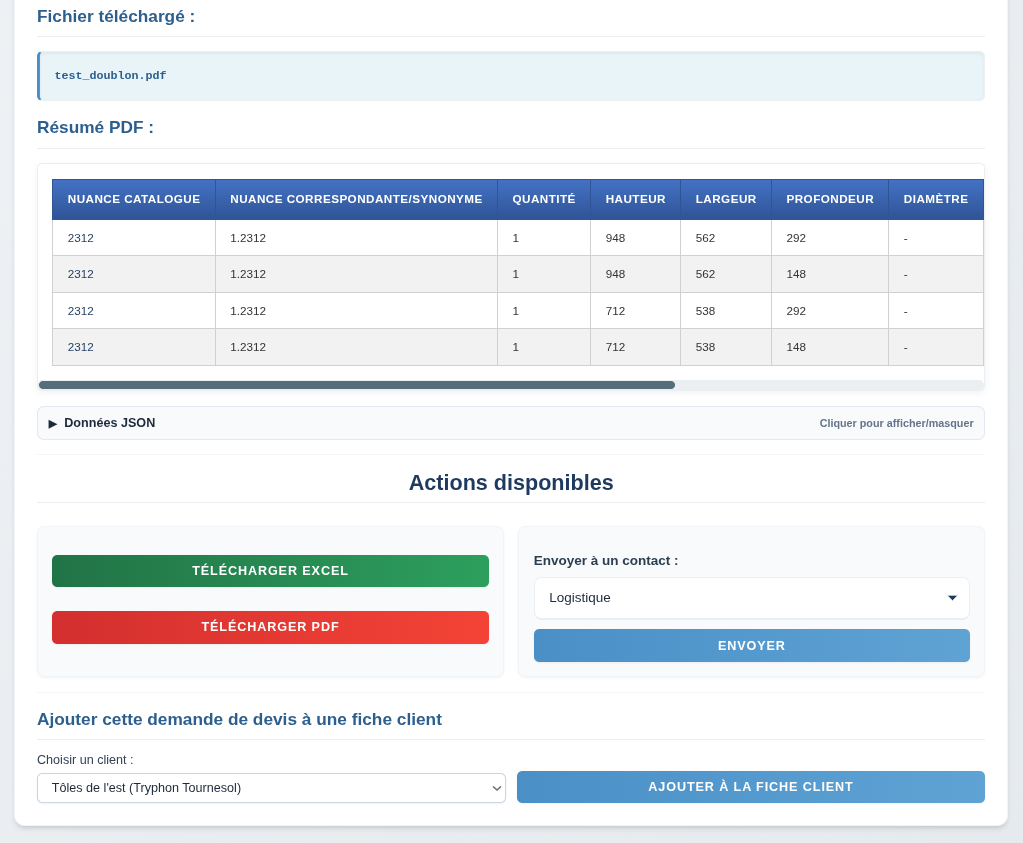Click Ajouter à la fiche client button

coord(750,787)
